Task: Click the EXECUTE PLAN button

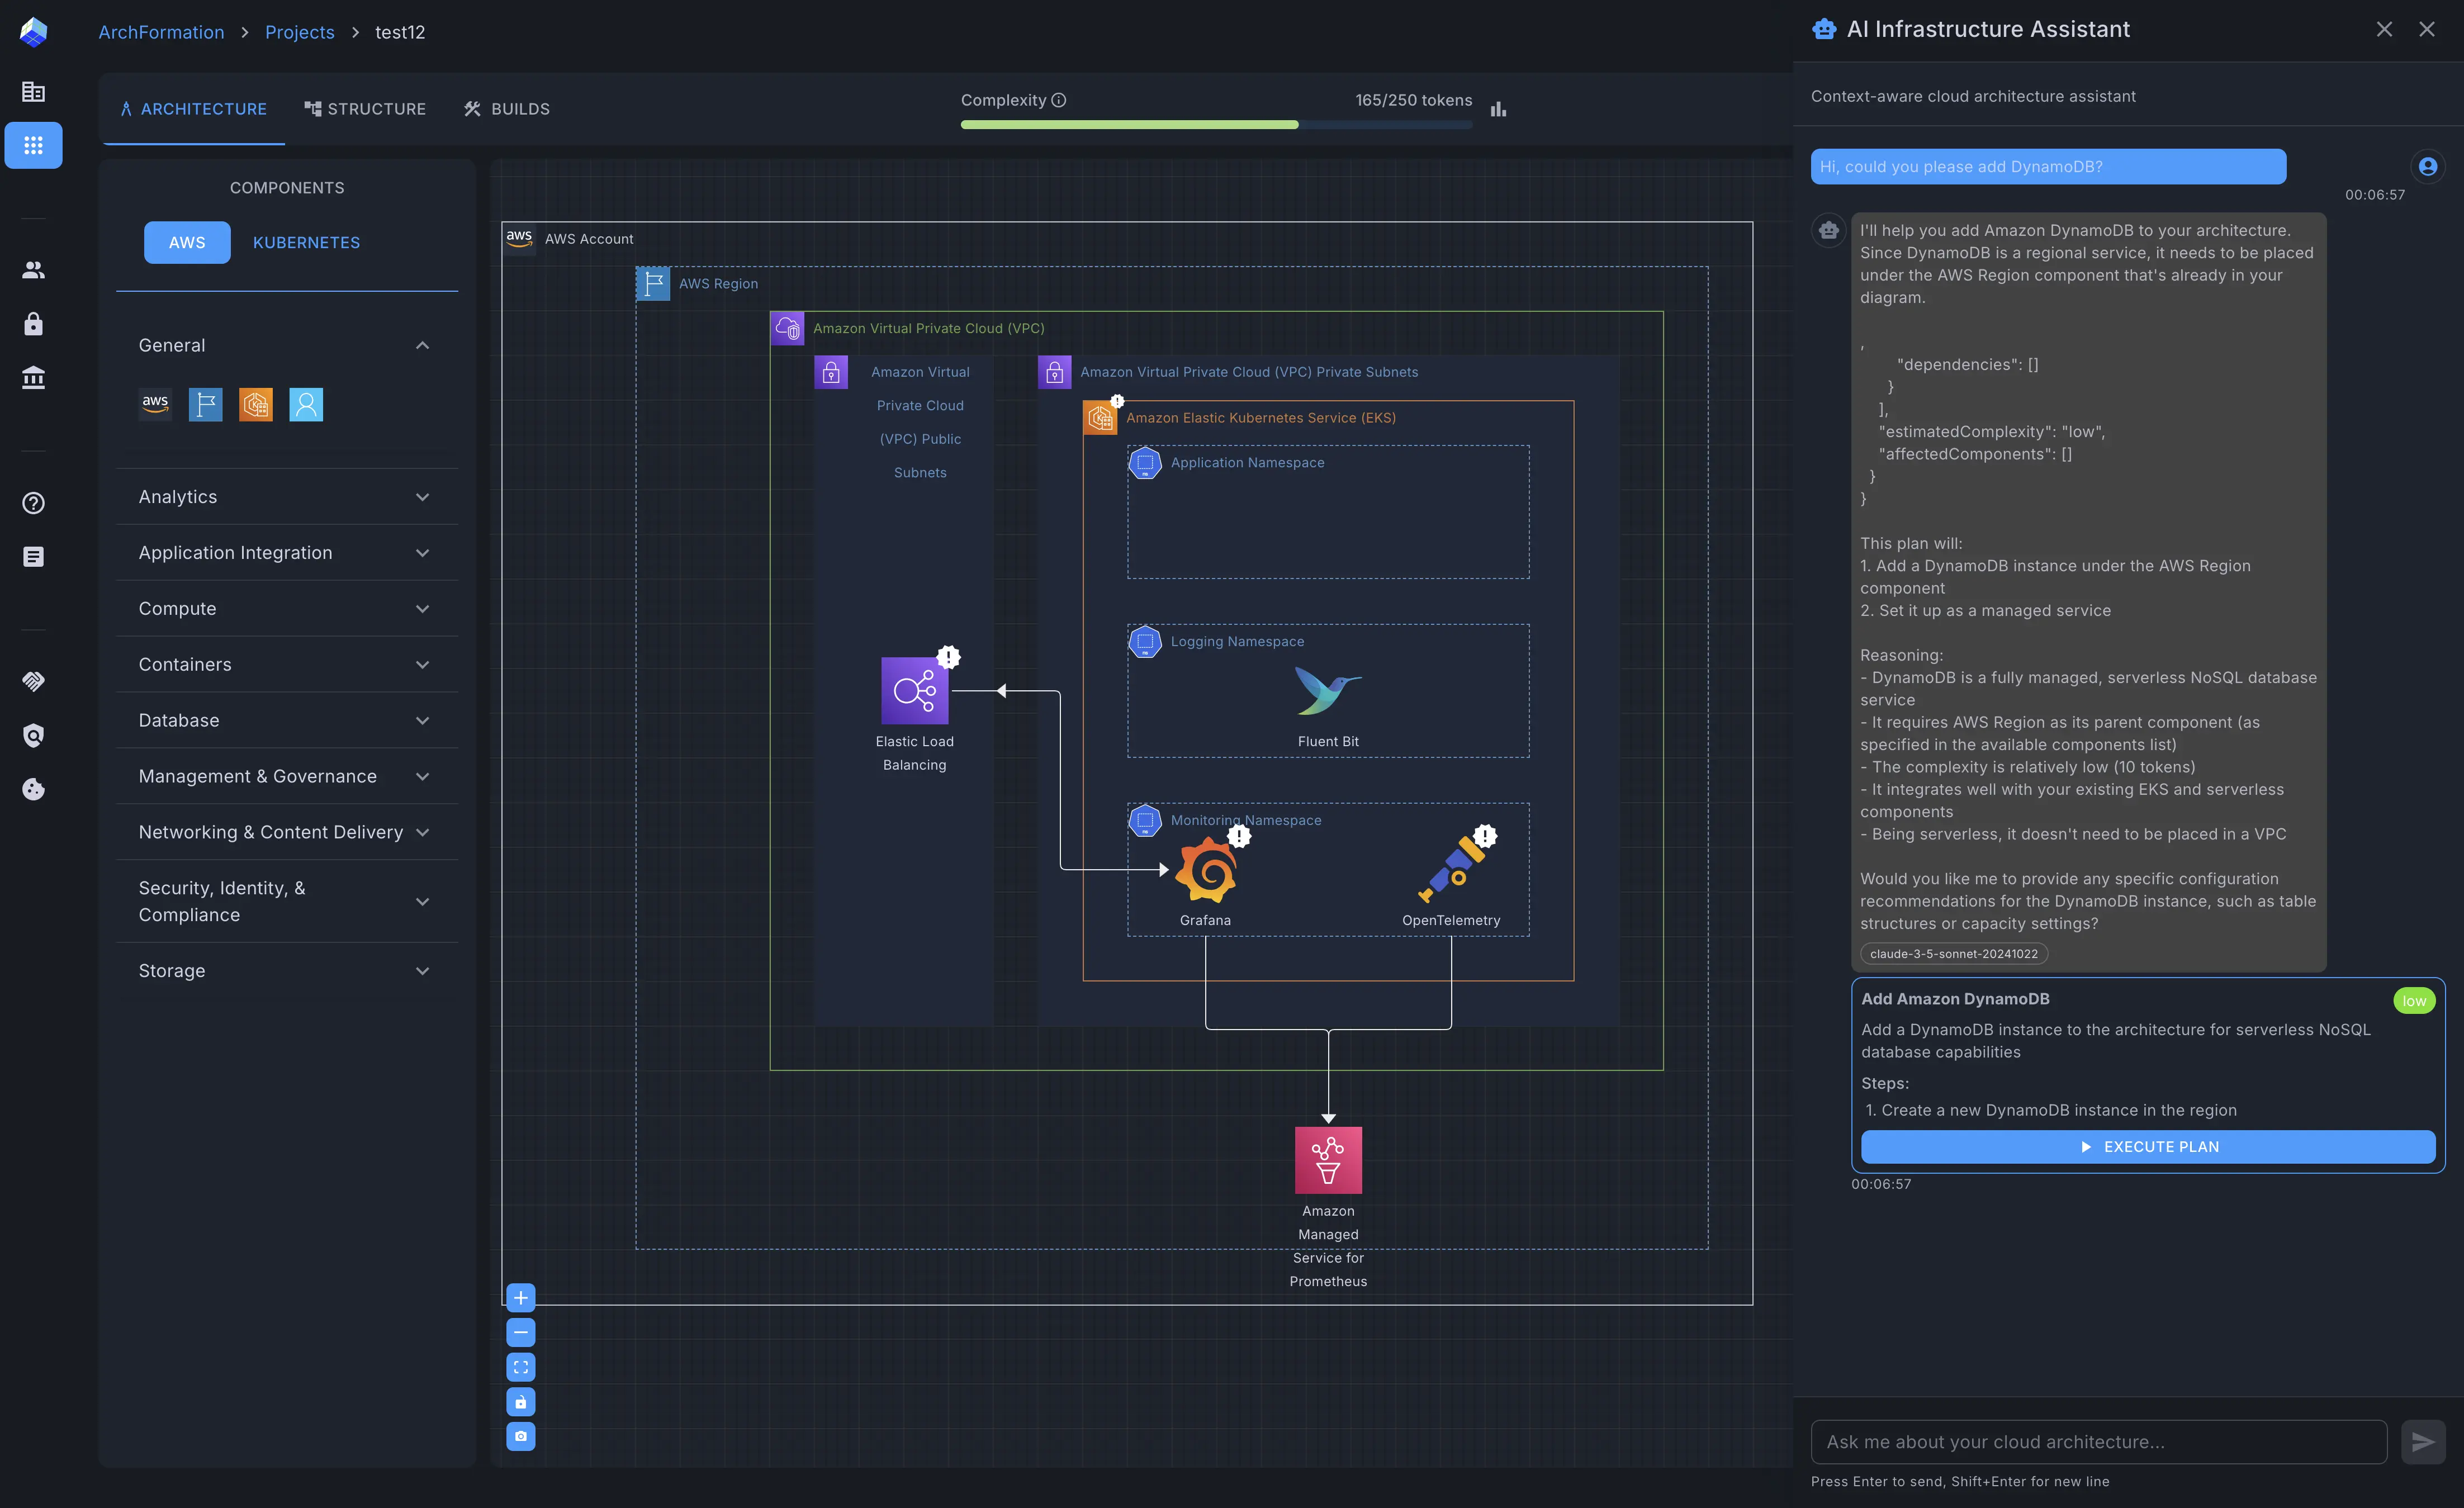Action: pyautogui.click(x=2147, y=1147)
